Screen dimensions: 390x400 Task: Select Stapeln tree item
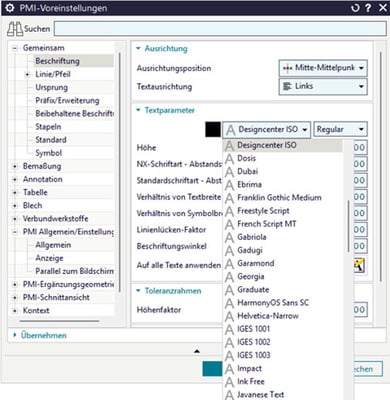(48, 127)
